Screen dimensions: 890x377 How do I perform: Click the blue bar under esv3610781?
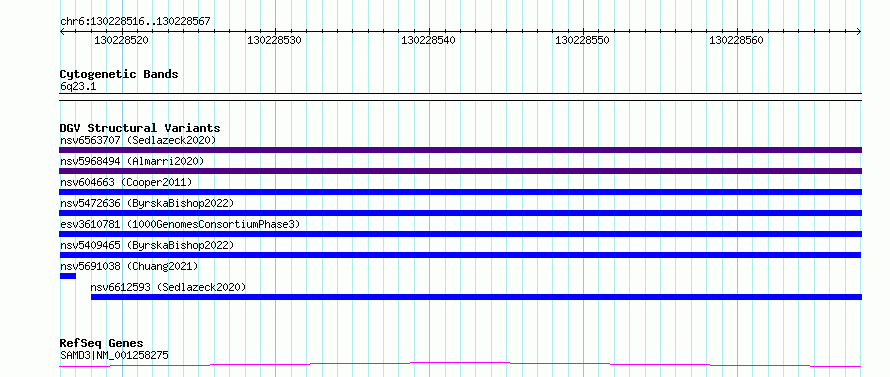(460, 234)
